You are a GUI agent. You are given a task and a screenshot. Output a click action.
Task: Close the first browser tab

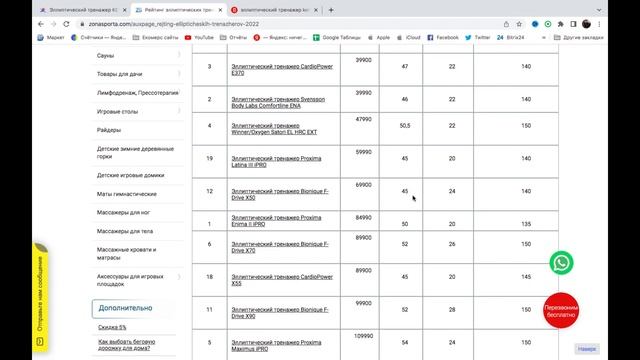tap(124, 10)
